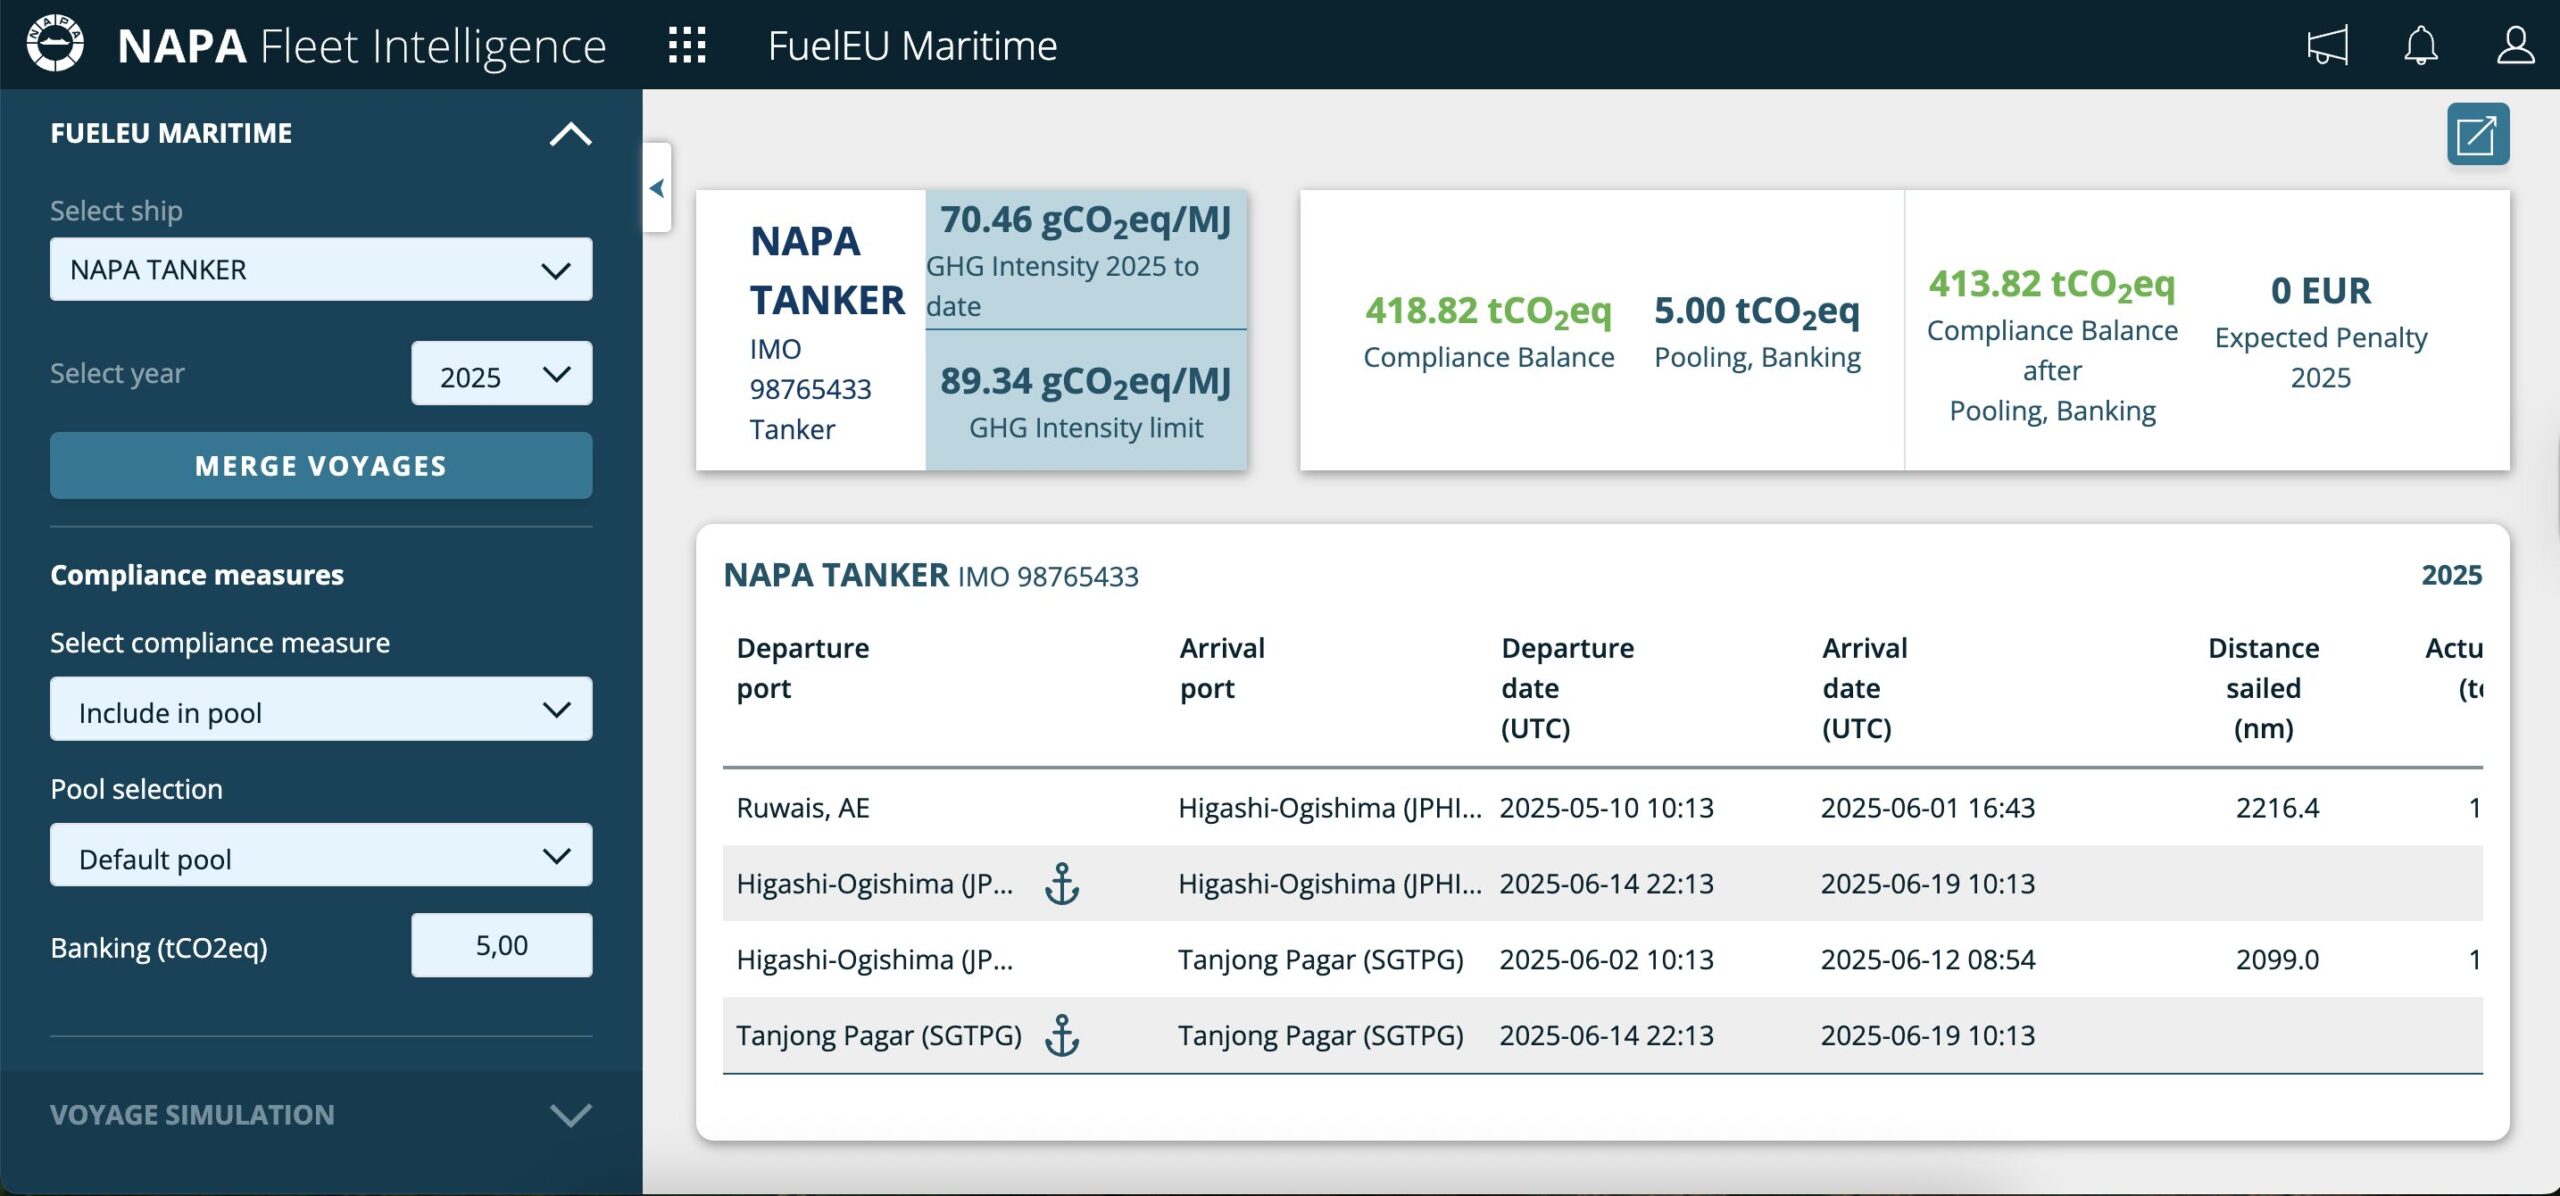The image size is (2560, 1196).
Task: Open the Pool selection dropdown
Action: point(321,855)
